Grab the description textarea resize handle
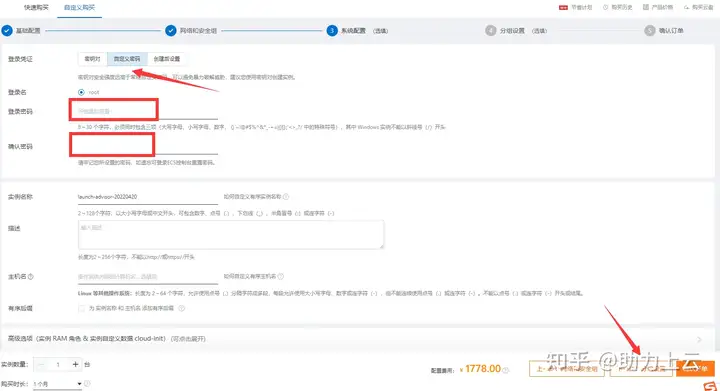Screen dimensions: 720x391 [x=381, y=246]
